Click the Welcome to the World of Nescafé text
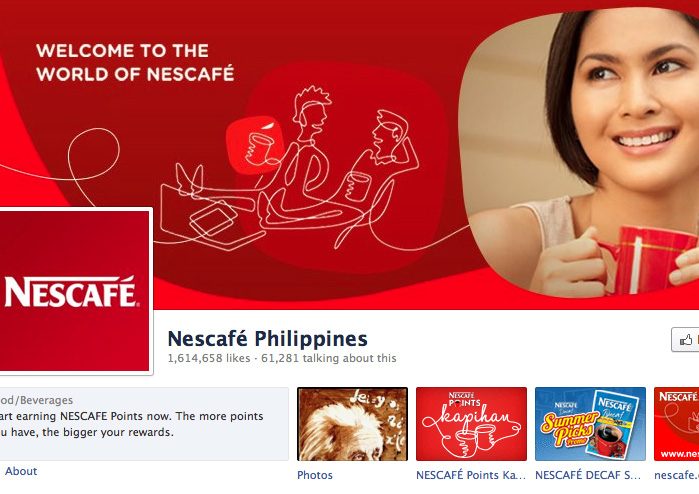 coord(135,62)
